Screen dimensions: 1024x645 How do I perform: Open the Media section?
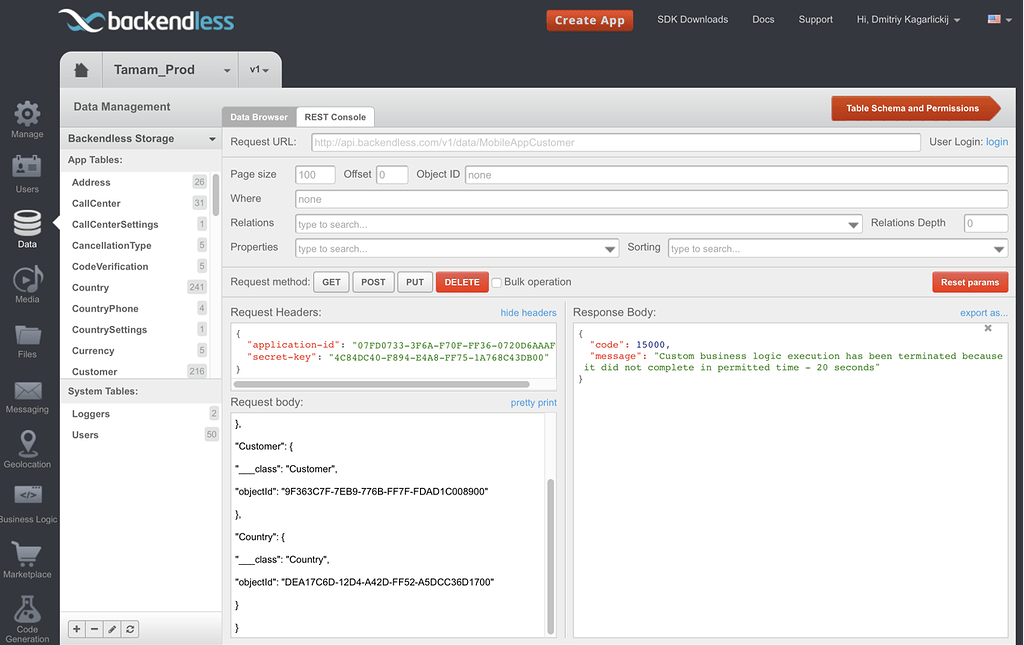27,283
